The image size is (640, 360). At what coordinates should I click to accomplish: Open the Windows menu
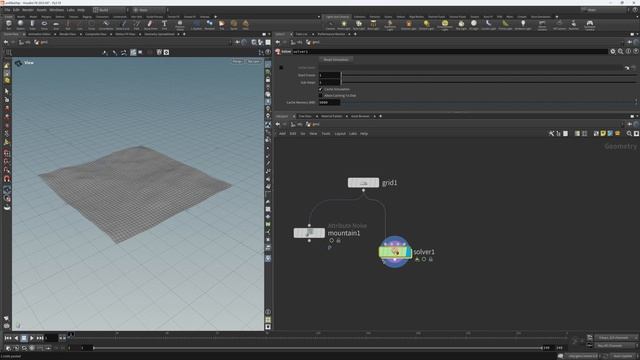point(56,10)
